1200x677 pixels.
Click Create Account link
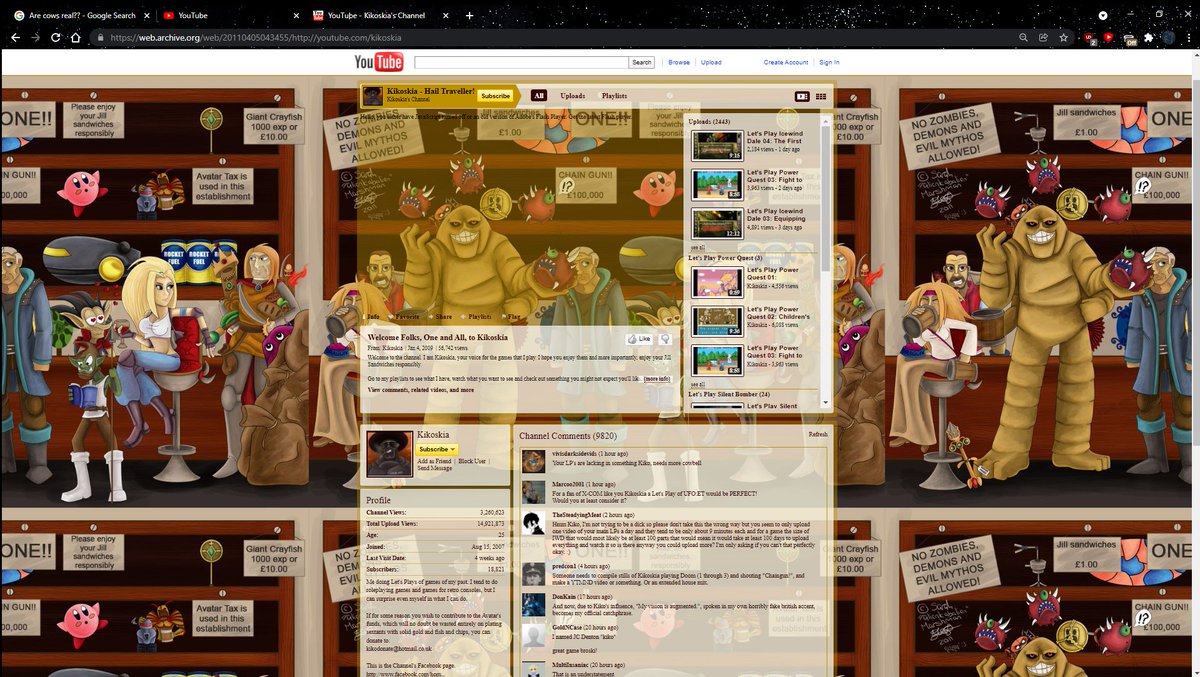[786, 62]
